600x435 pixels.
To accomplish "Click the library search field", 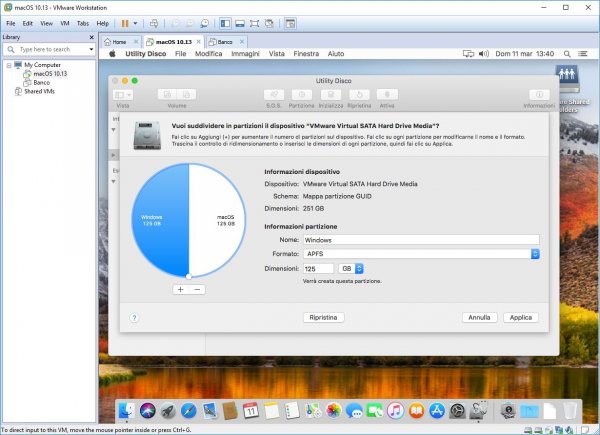I will point(49,49).
